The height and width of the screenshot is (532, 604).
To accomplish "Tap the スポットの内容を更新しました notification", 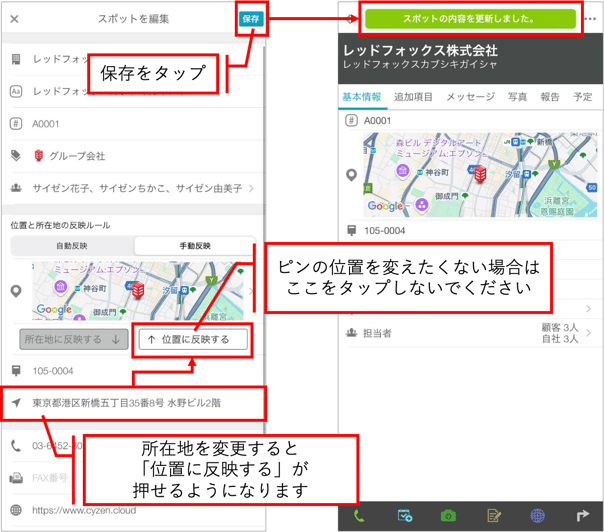I will (470, 19).
